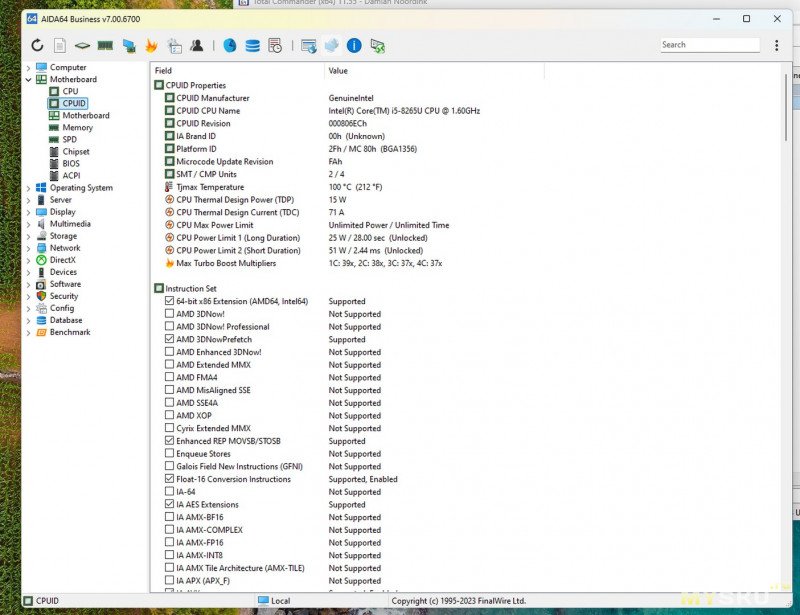The height and width of the screenshot is (615, 800).
Task: Toggle the IA AES Extensions checkbox
Action: point(169,504)
